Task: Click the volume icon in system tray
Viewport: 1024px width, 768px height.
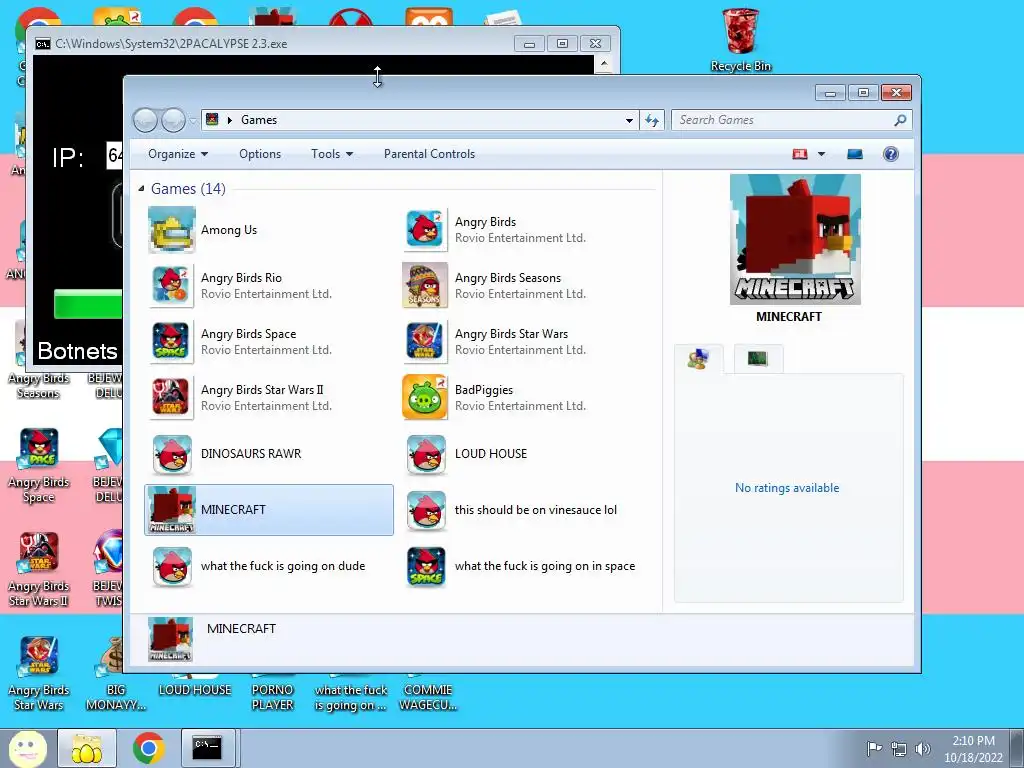Action: click(923, 748)
